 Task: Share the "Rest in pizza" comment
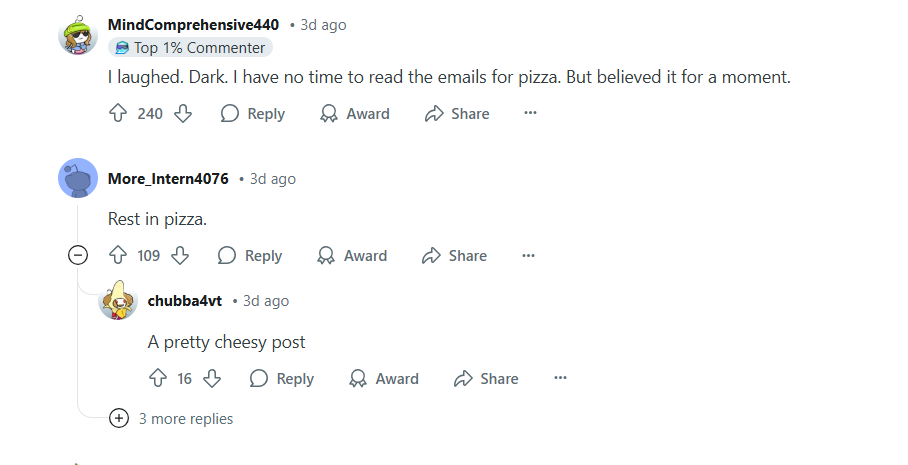[x=455, y=256]
